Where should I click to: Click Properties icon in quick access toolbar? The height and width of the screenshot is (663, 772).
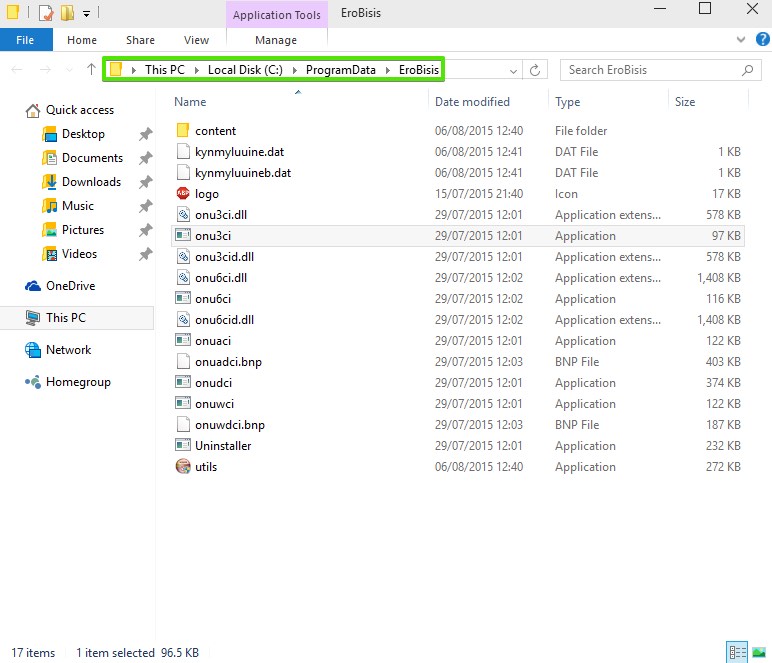[x=45, y=13]
